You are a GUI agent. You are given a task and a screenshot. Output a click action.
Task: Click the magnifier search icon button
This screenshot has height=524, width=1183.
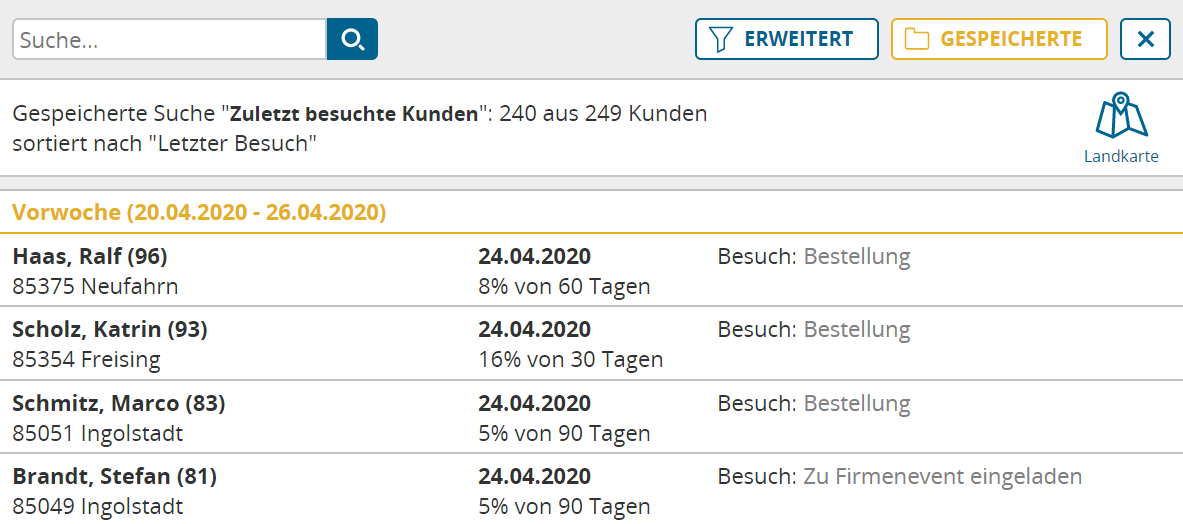(352, 39)
